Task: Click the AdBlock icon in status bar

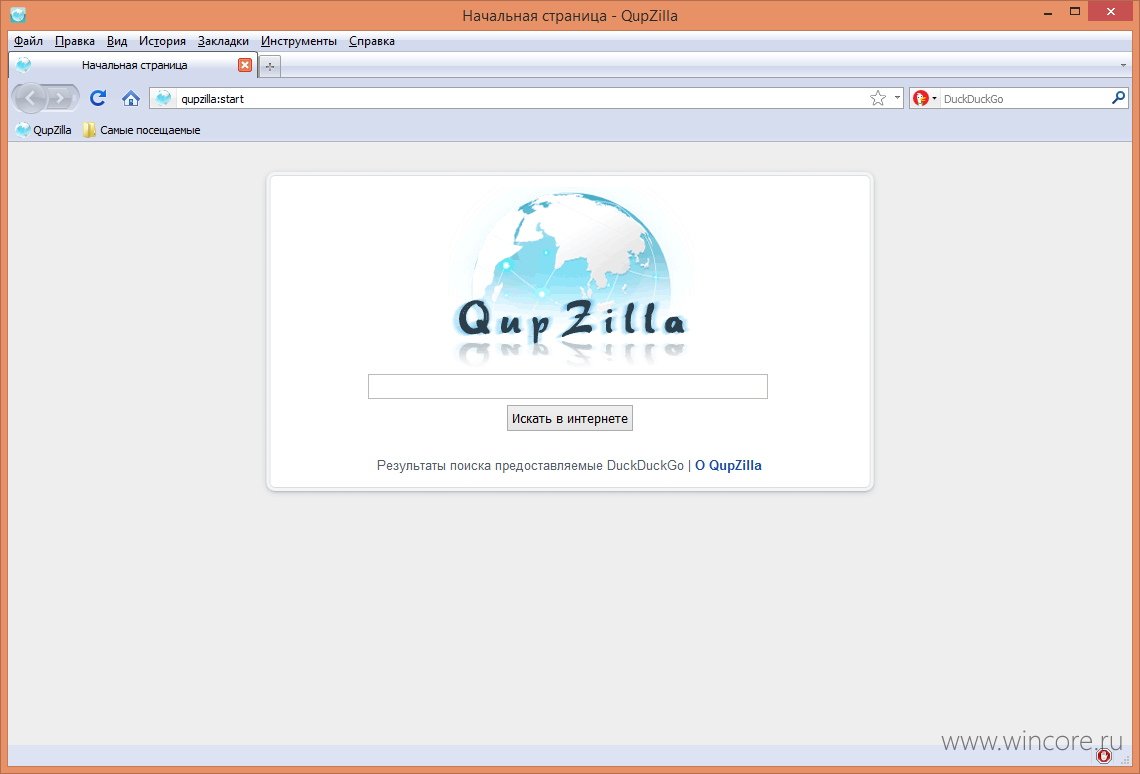Action: pos(1104,756)
